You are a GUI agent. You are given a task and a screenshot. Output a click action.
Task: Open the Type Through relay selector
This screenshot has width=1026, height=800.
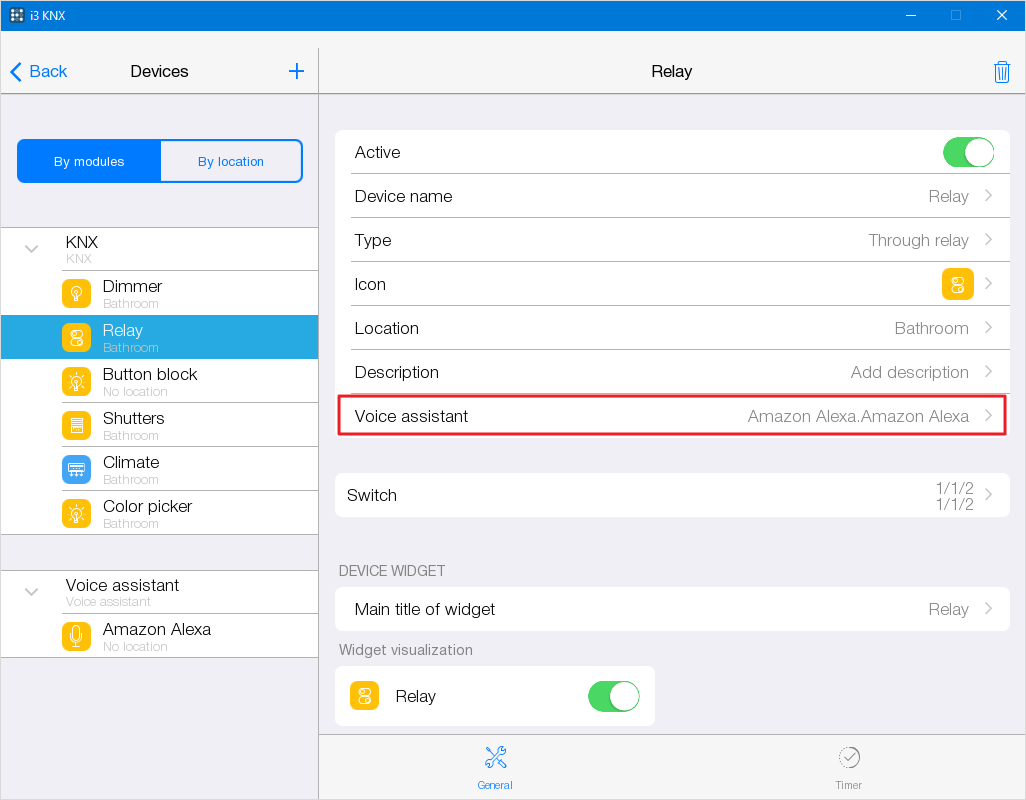coord(671,240)
